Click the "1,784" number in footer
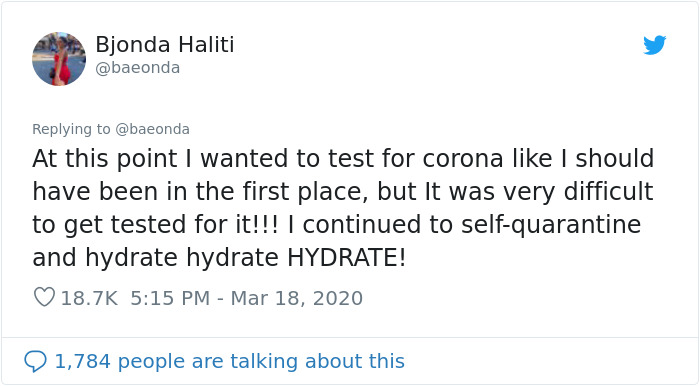This screenshot has height=386, width=700. pyautogui.click(x=83, y=361)
